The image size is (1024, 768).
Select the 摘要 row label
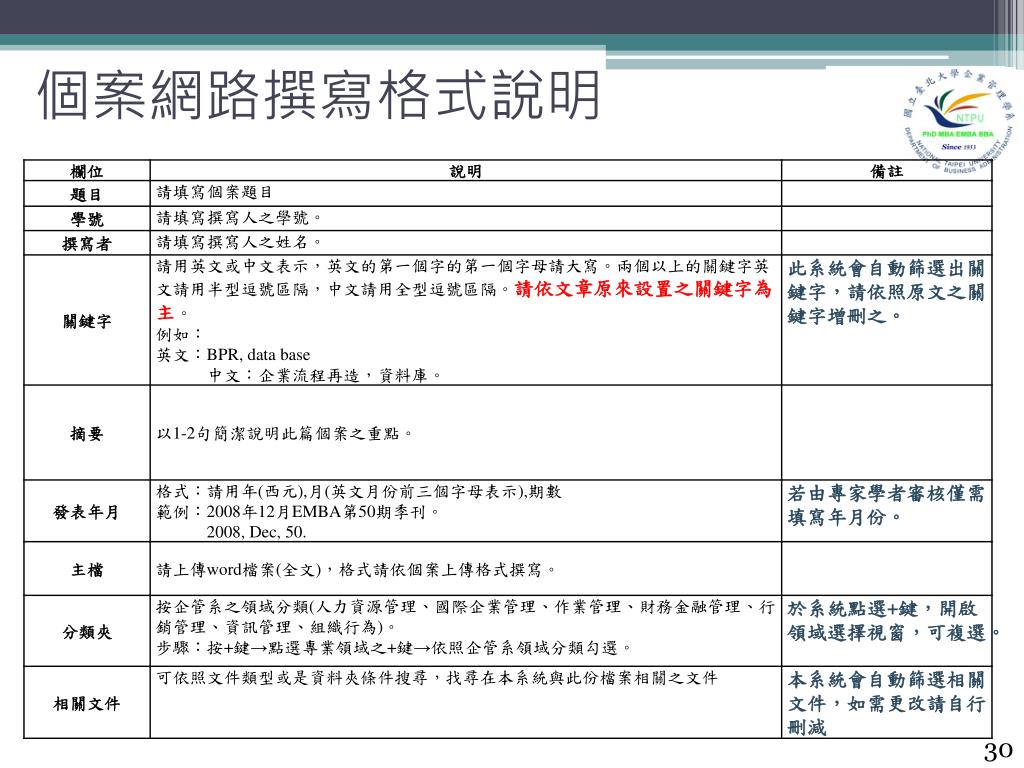86,433
